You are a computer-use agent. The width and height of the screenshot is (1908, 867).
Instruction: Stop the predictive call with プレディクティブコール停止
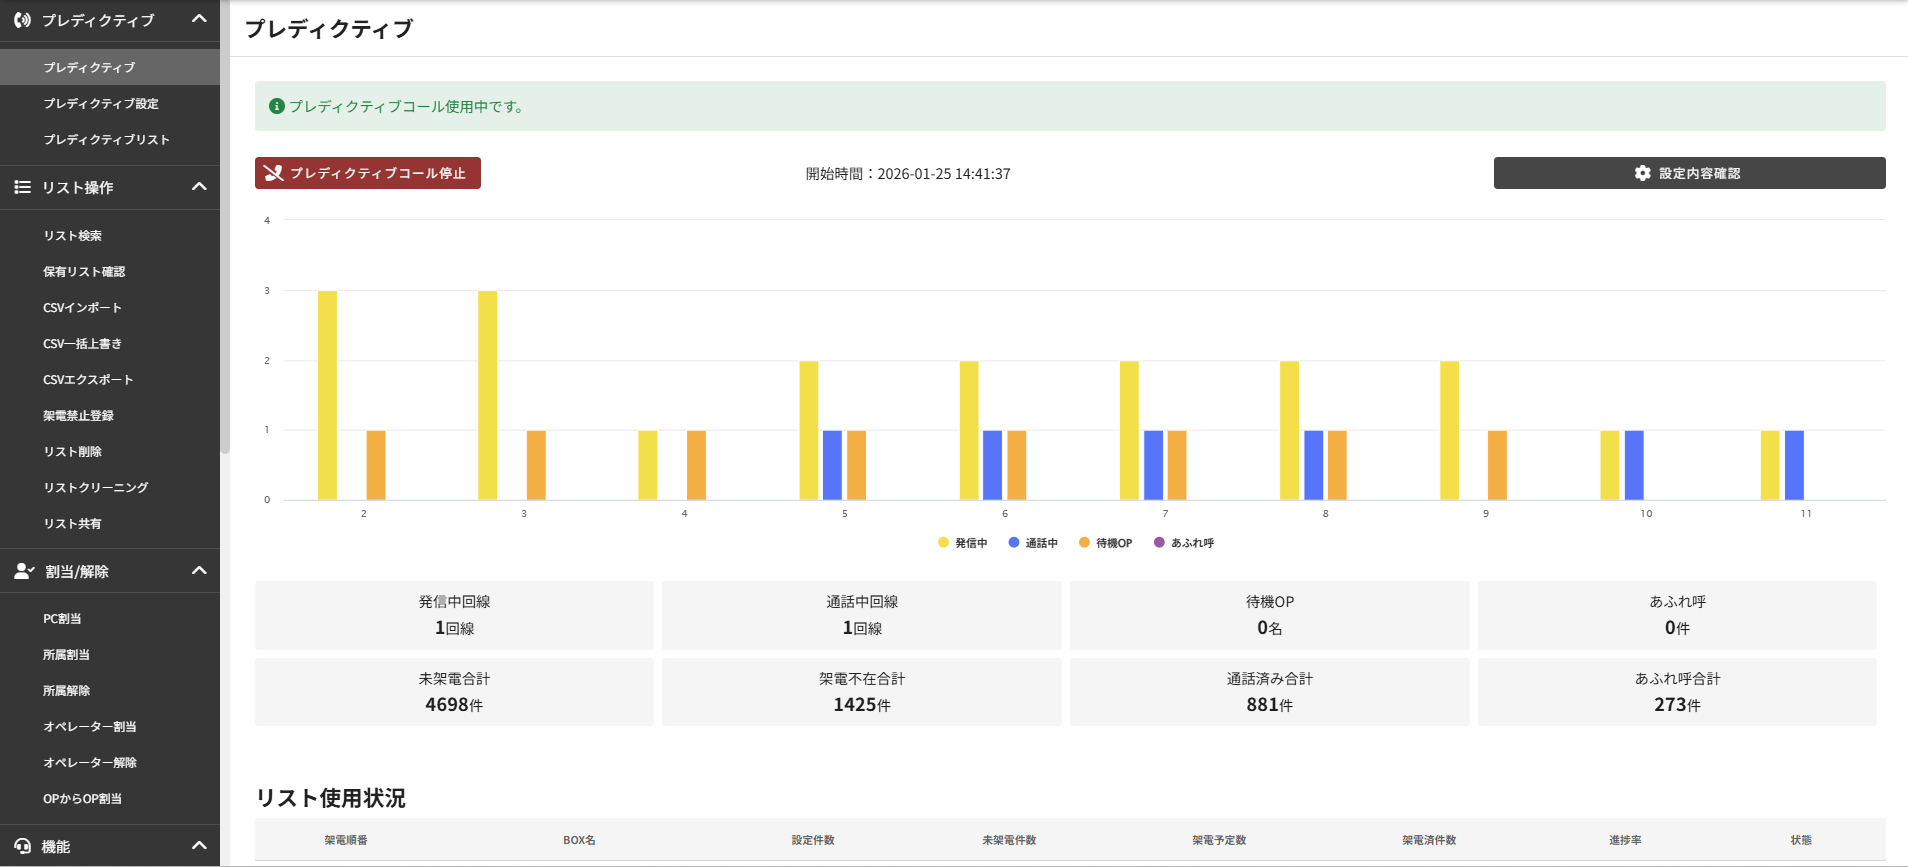367,173
